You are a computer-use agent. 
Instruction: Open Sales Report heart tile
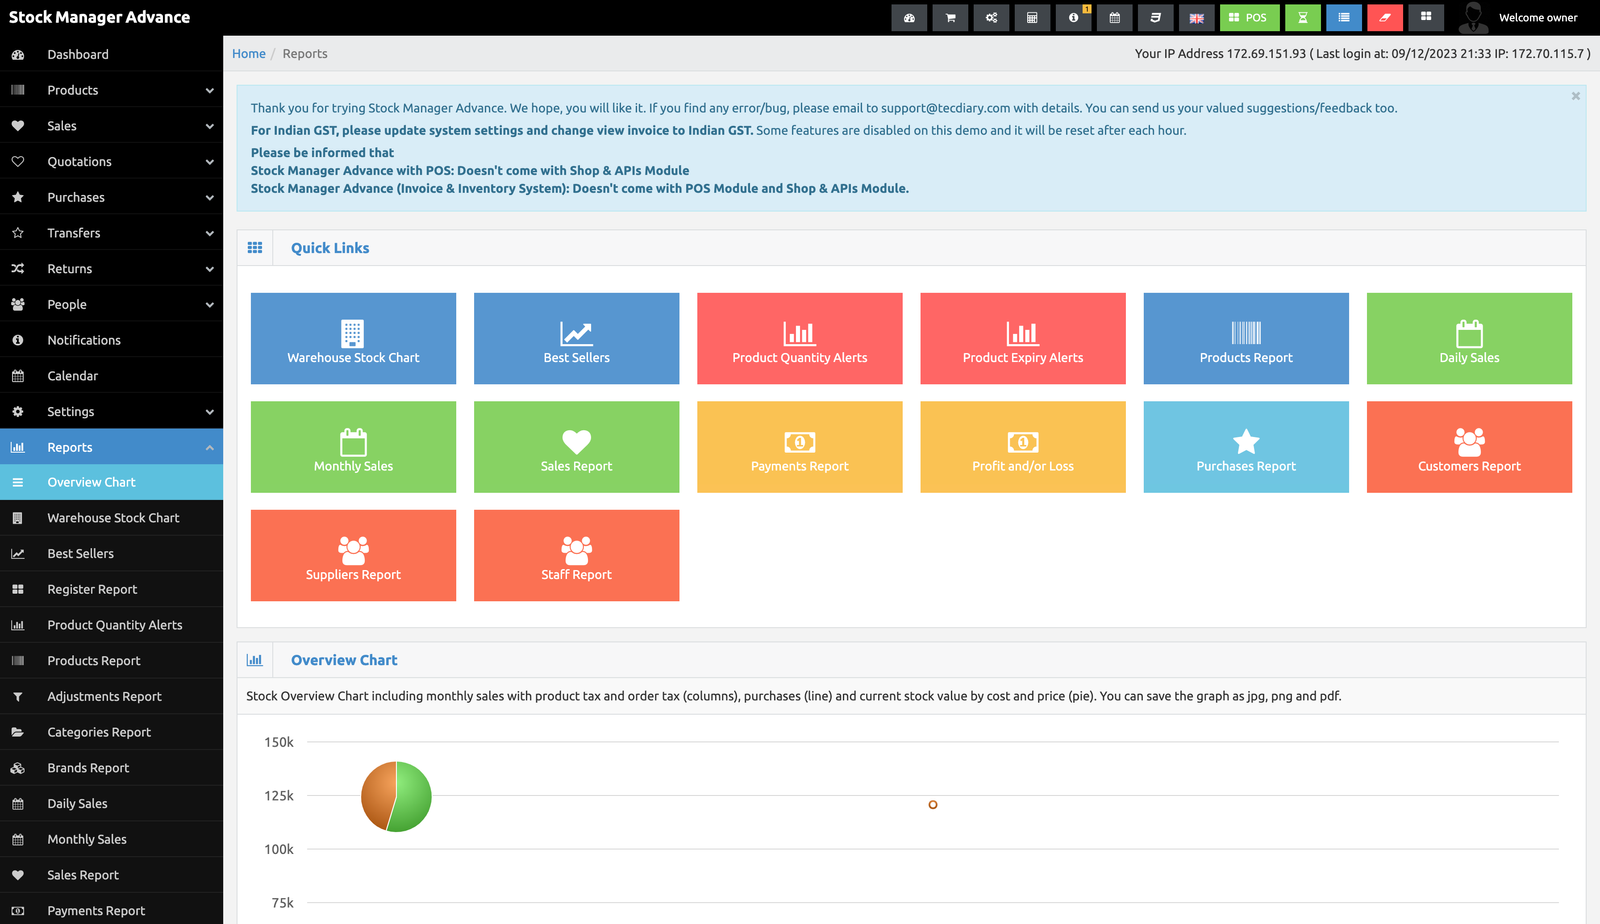click(x=576, y=447)
